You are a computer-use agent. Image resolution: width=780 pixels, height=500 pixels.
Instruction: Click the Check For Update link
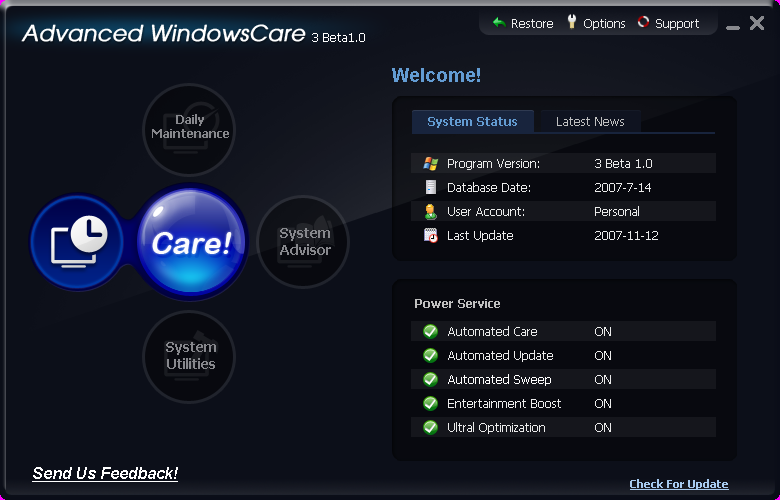pyautogui.click(x=679, y=484)
